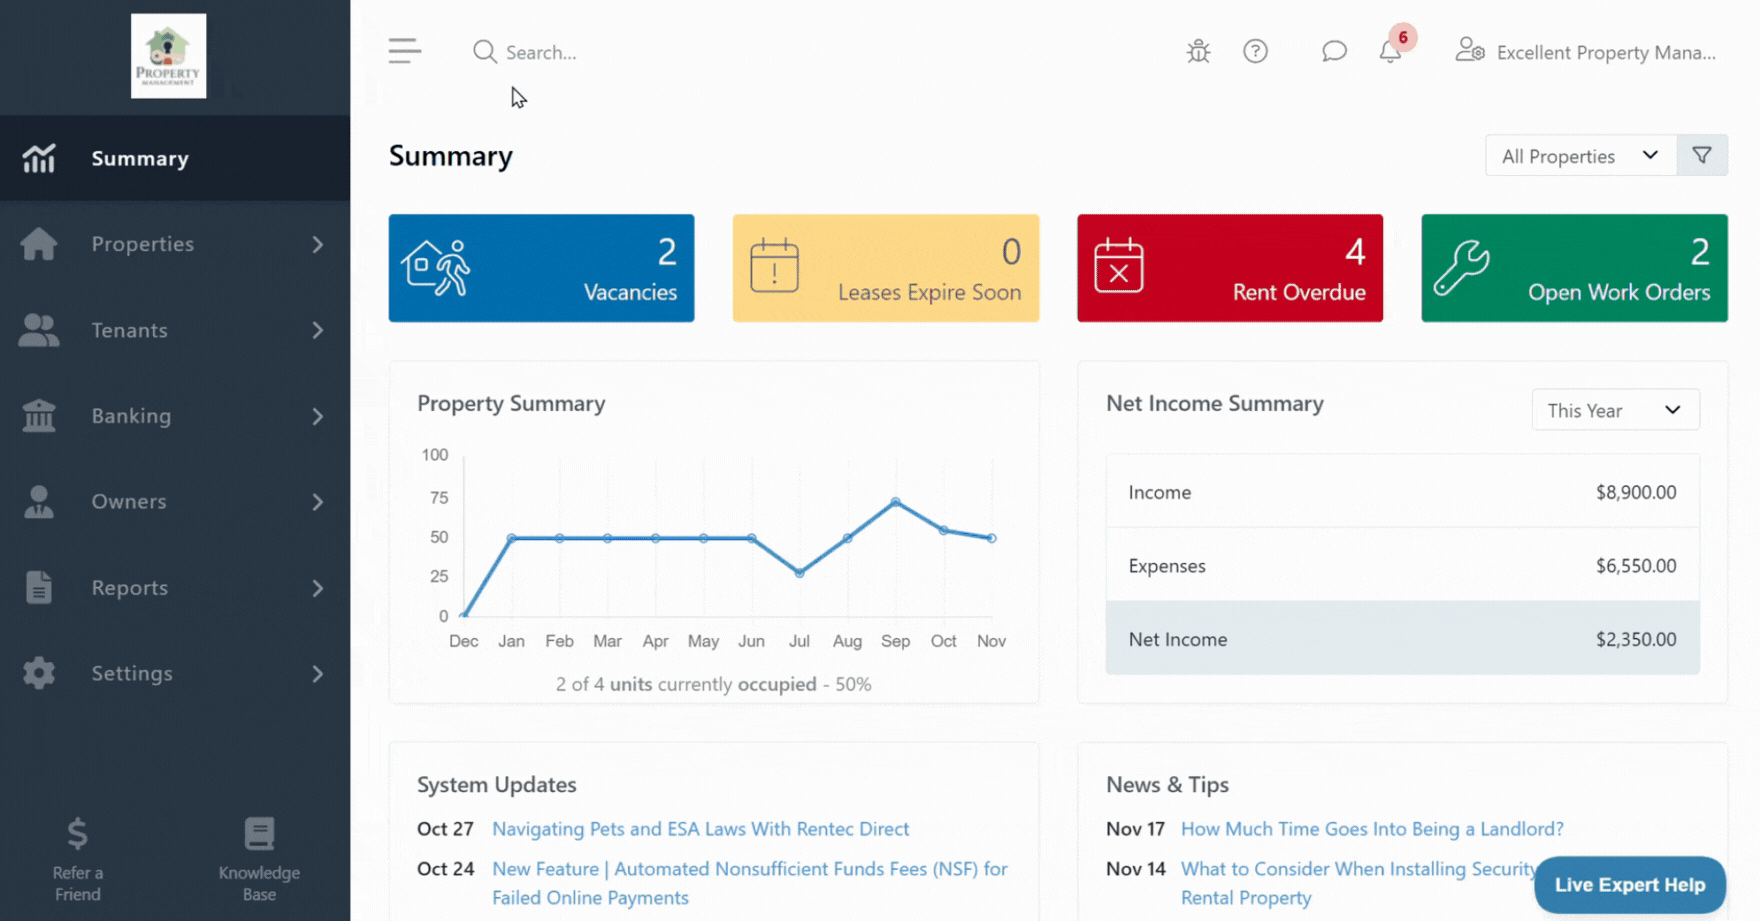
Task: Open the chat messages icon
Action: 1333,52
